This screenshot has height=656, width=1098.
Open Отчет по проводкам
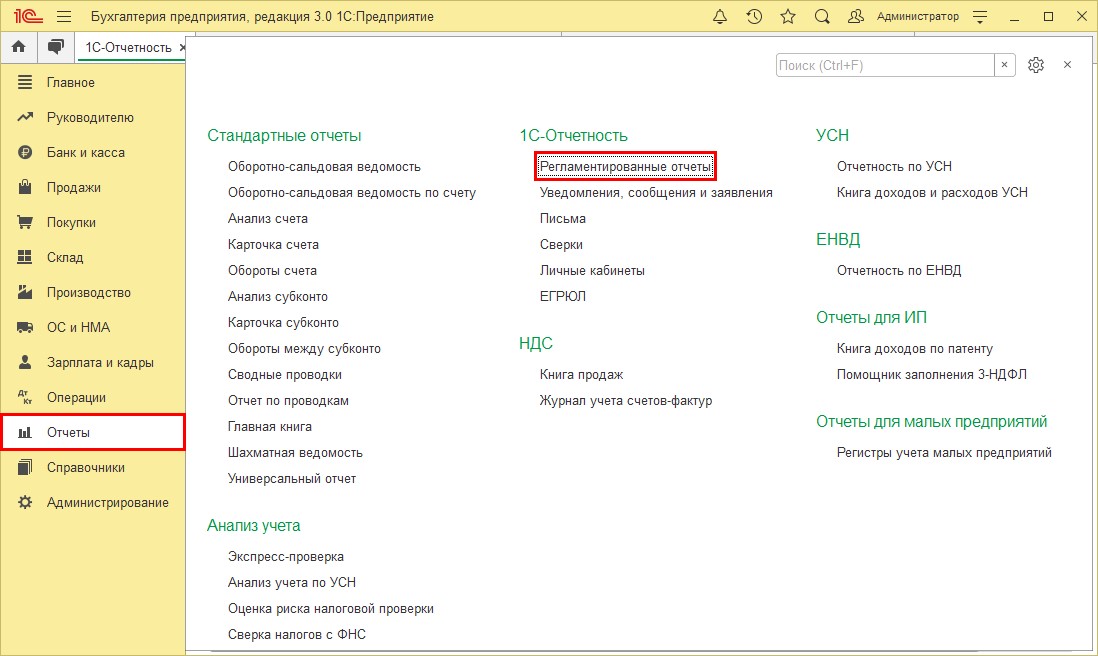288,400
